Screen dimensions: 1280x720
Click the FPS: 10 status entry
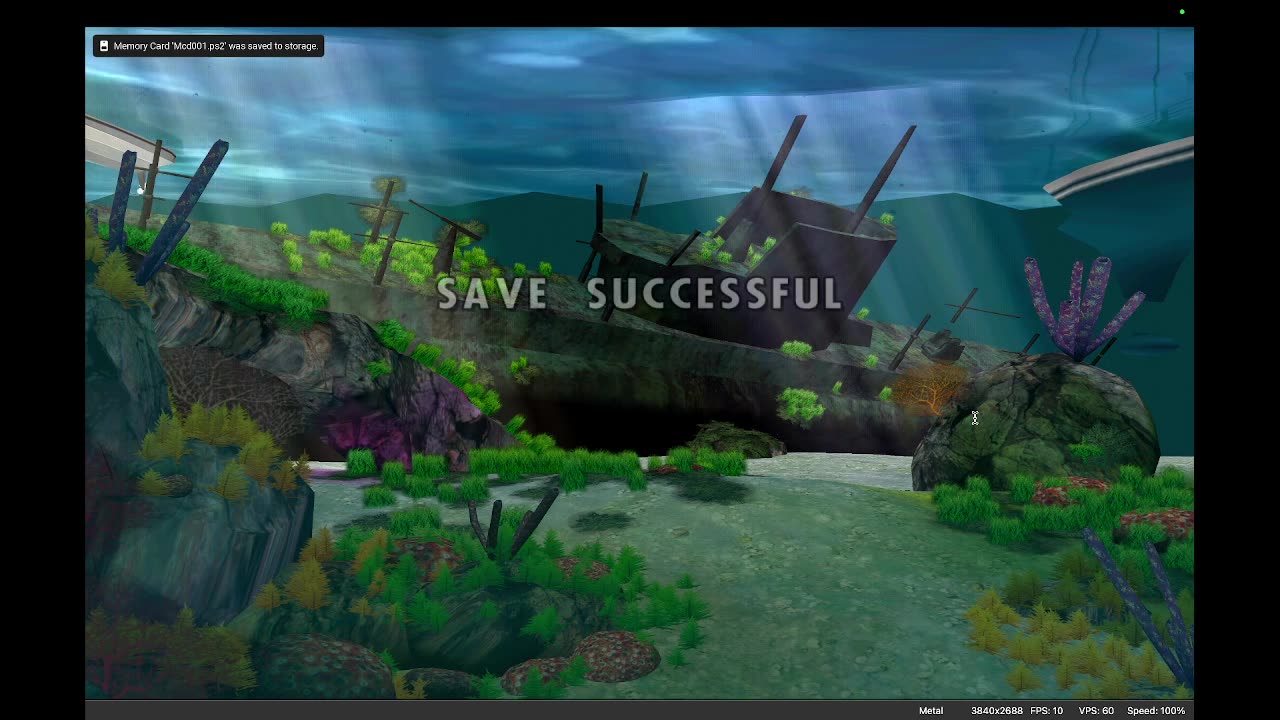tap(1046, 711)
